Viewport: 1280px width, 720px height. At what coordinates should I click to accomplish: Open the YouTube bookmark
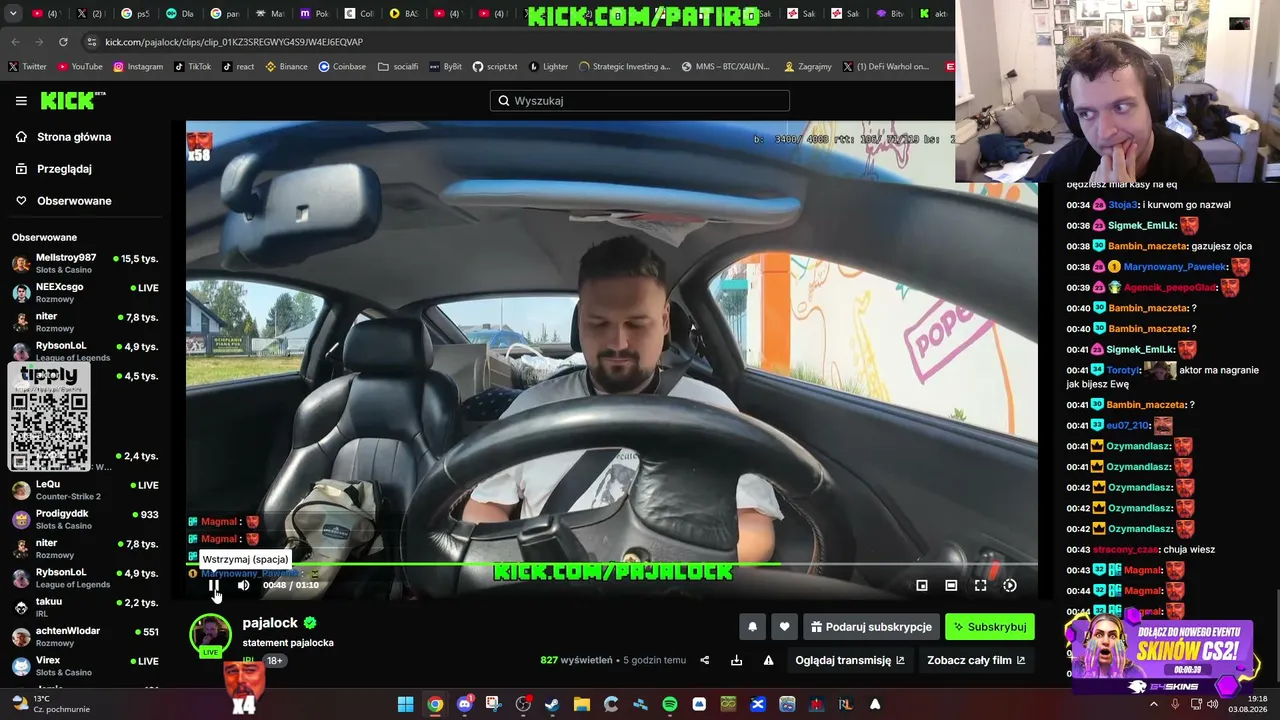[x=80, y=67]
